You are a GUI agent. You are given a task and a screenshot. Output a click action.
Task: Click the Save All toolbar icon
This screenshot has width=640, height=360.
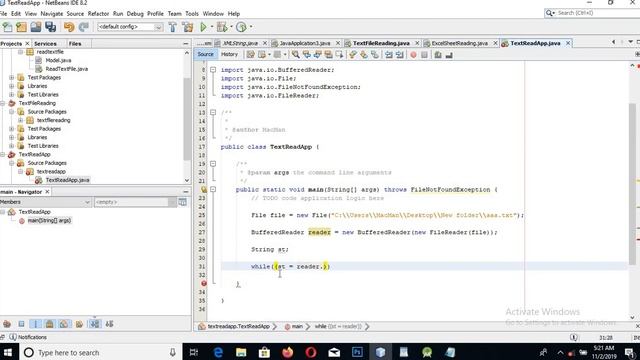tap(51, 27)
